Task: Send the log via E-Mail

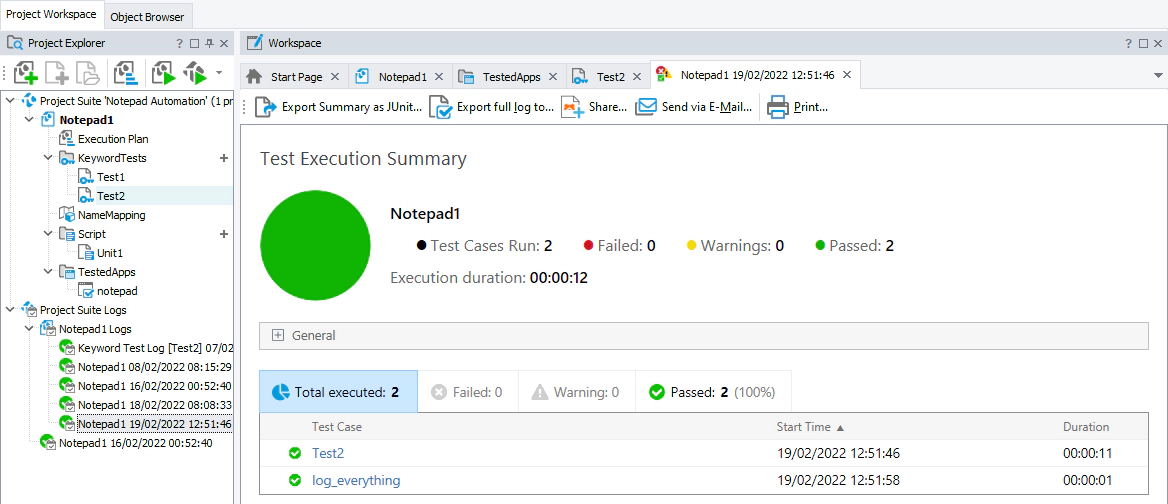Action: click(646, 107)
